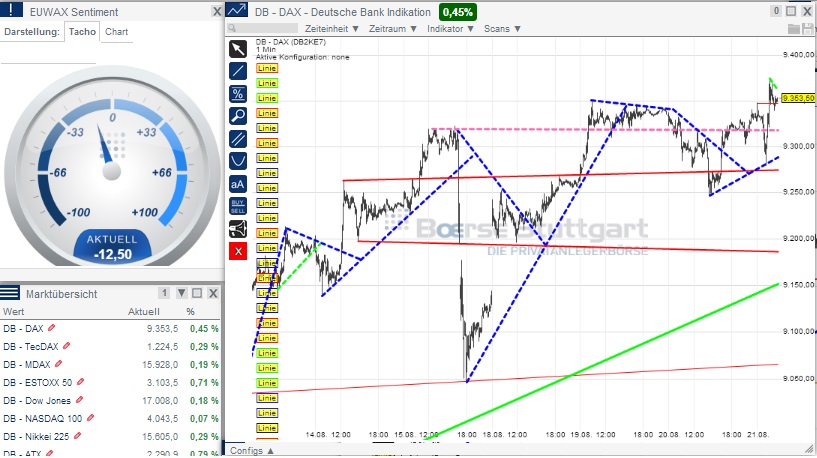Select the DB - Dow Jones row

coord(110,400)
